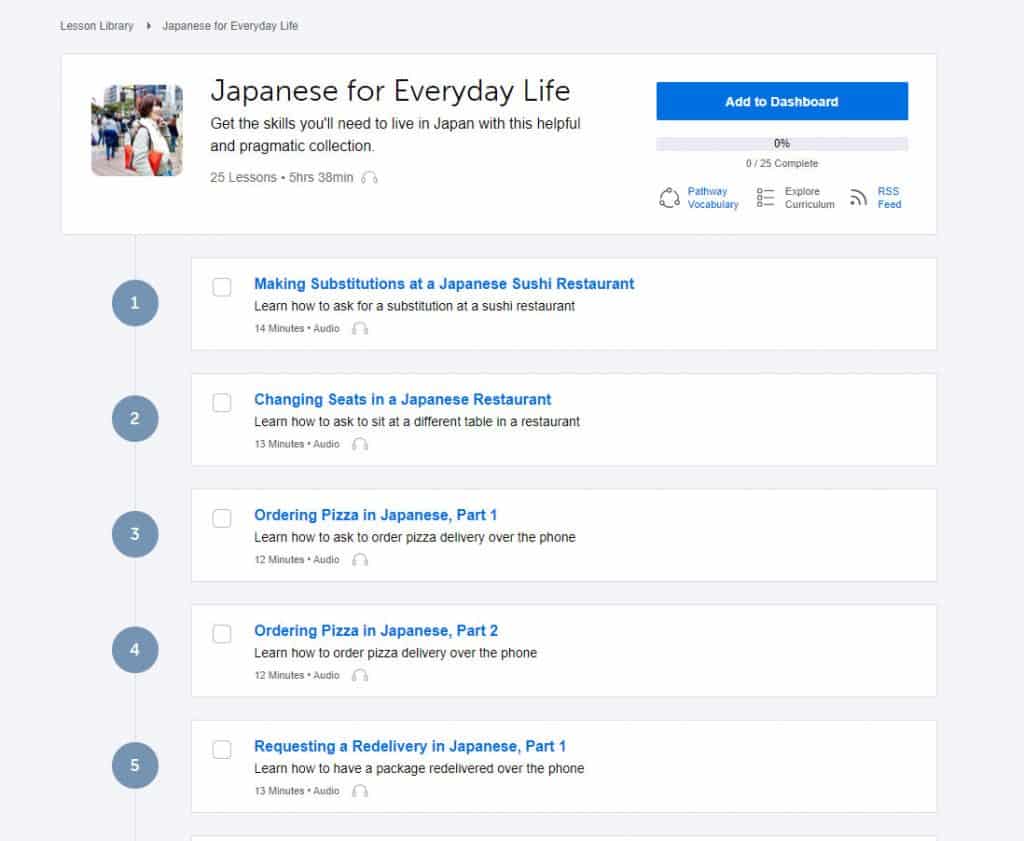1024x841 pixels.
Task: Mark lesson 1 as complete via checkbox
Action: 222,287
